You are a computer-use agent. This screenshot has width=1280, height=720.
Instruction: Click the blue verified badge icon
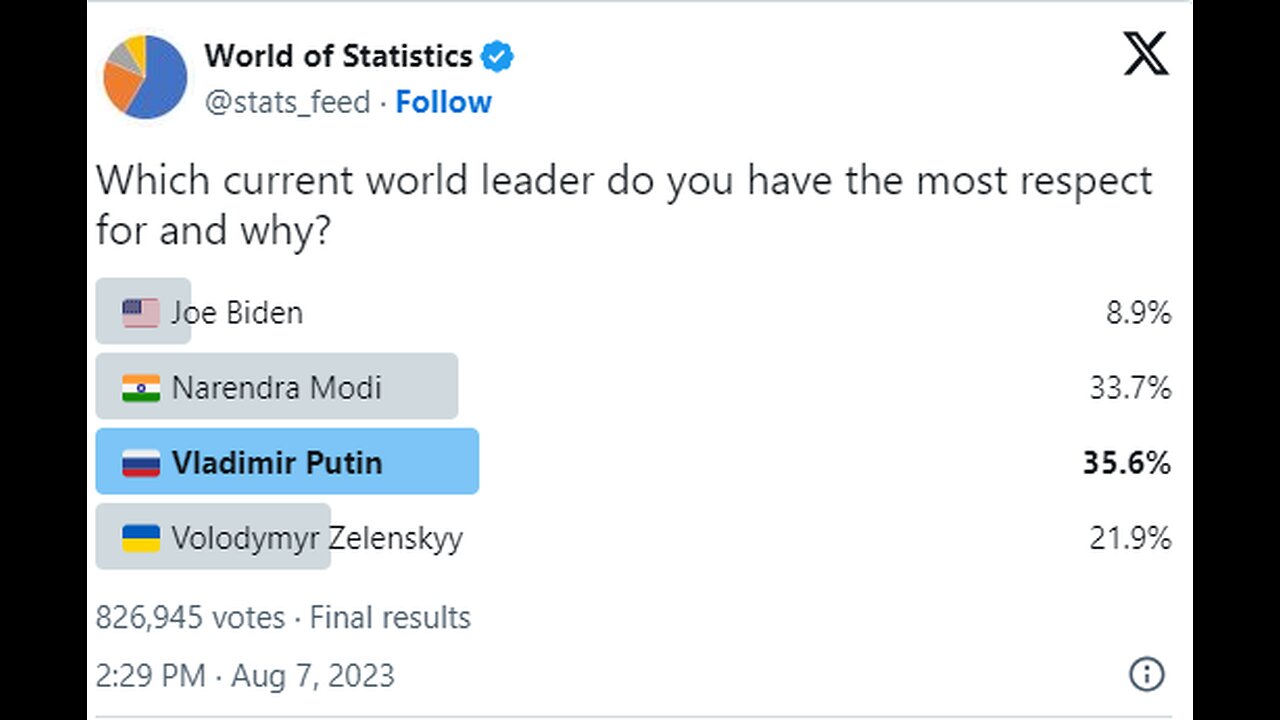pyautogui.click(x=497, y=57)
